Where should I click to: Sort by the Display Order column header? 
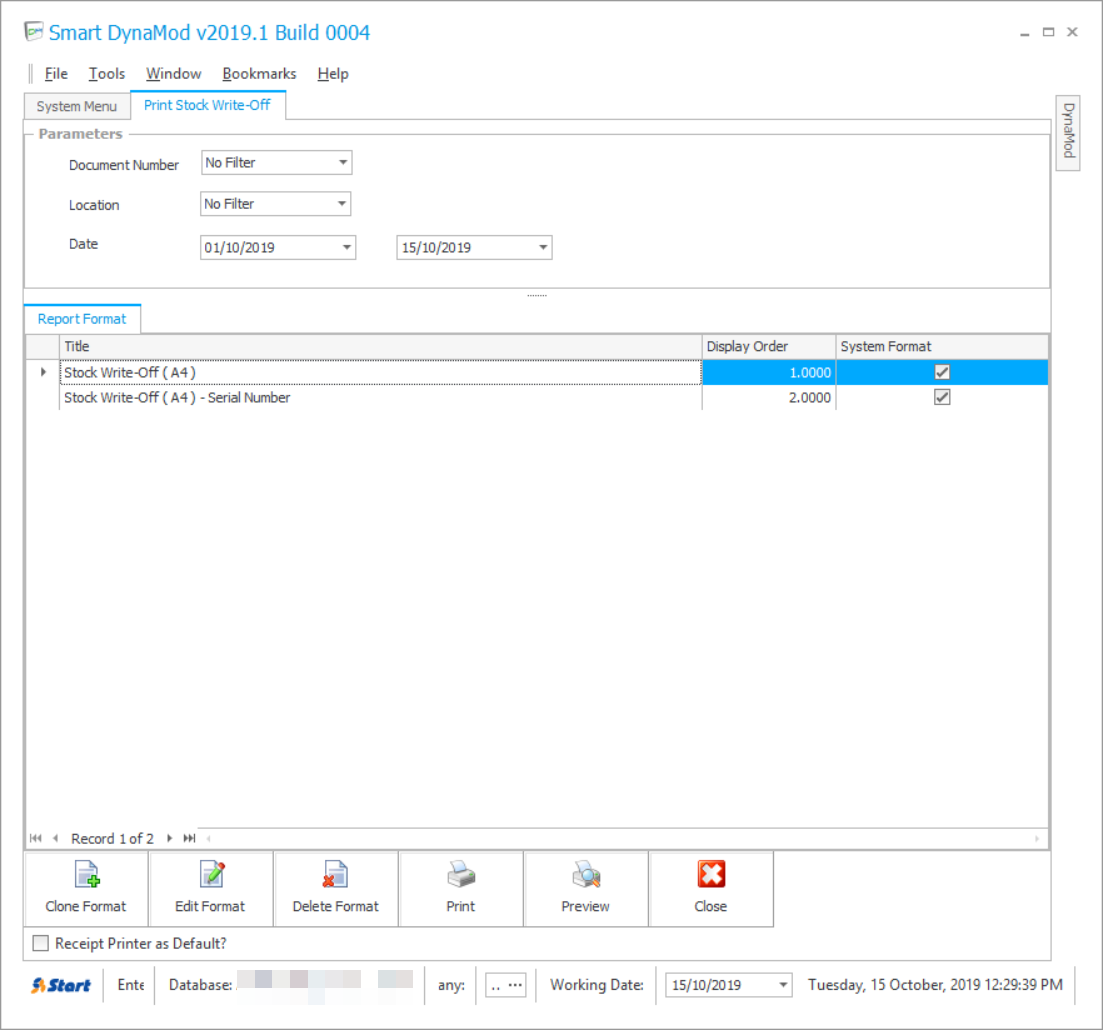click(769, 346)
